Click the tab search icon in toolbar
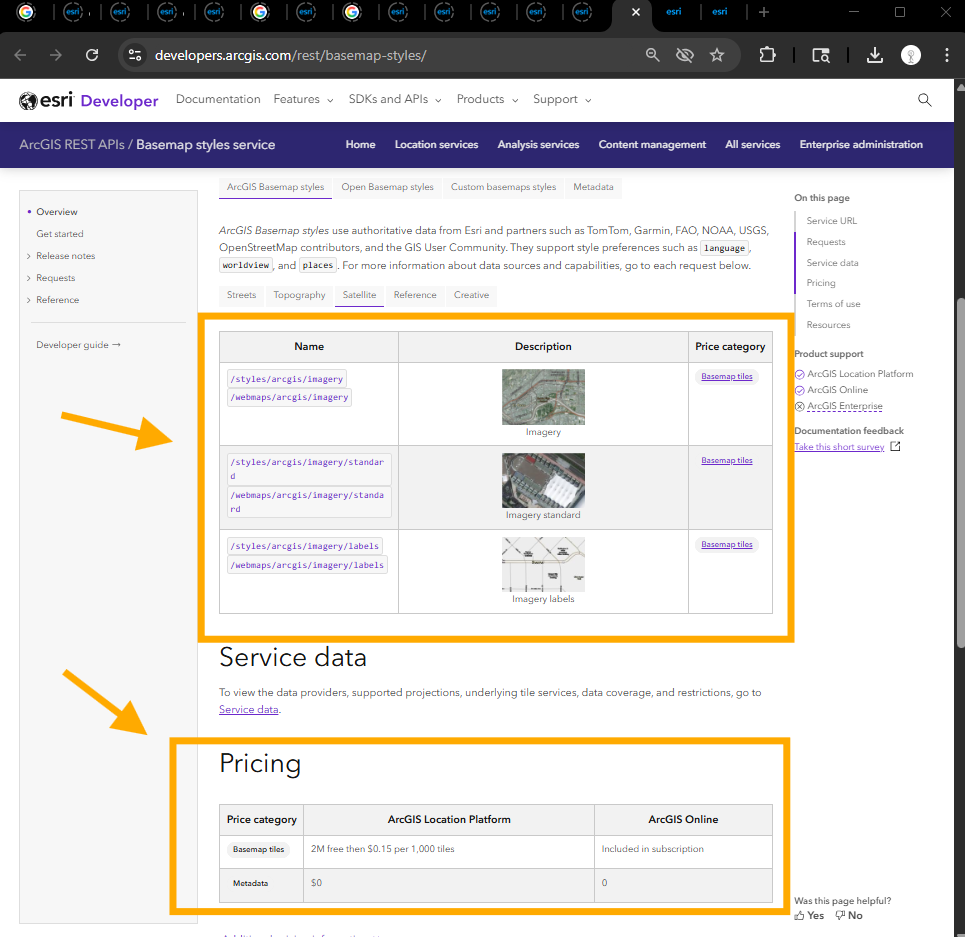The width and height of the screenshot is (965, 937). tap(821, 55)
